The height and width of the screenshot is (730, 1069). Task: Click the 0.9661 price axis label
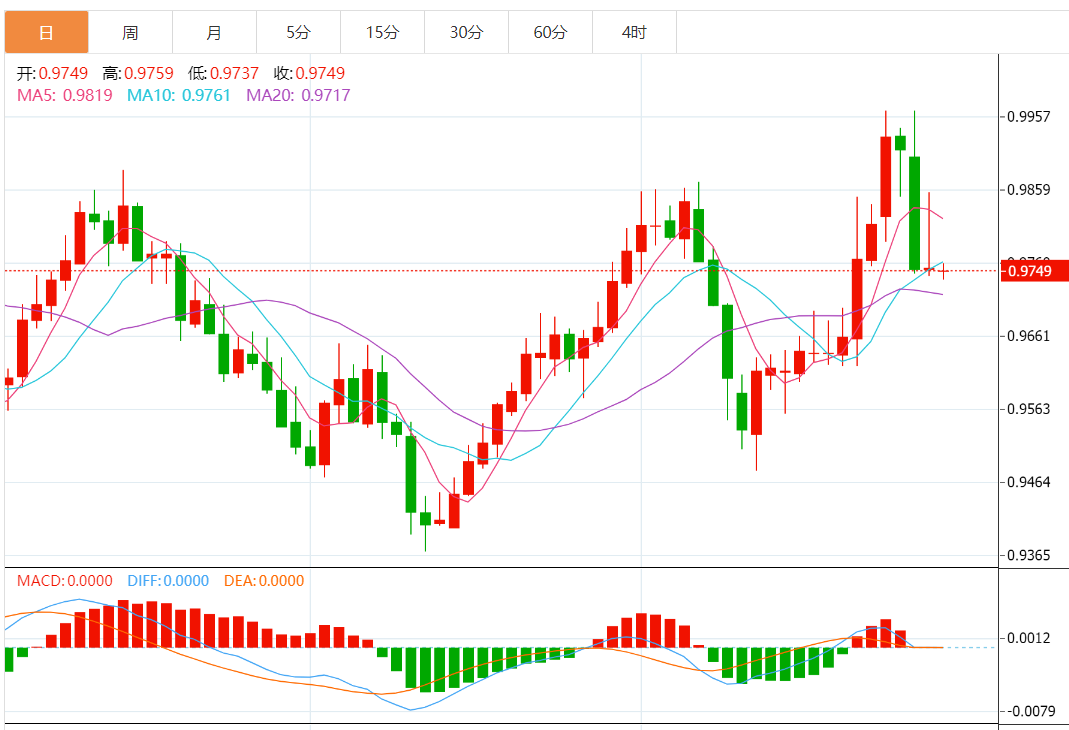[x=1029, y=336]
